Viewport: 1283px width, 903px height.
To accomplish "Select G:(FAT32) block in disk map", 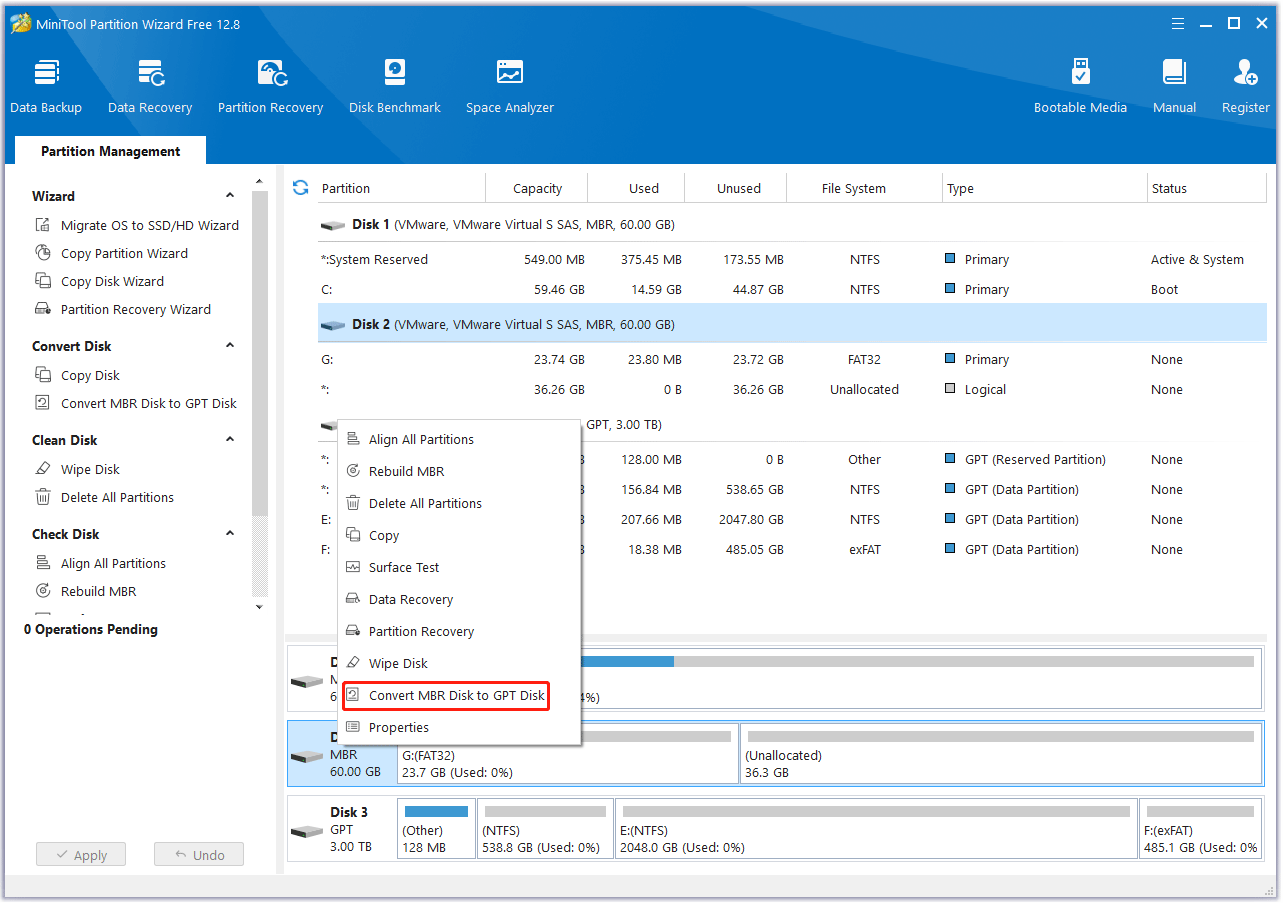I will [x=568, y=754].
